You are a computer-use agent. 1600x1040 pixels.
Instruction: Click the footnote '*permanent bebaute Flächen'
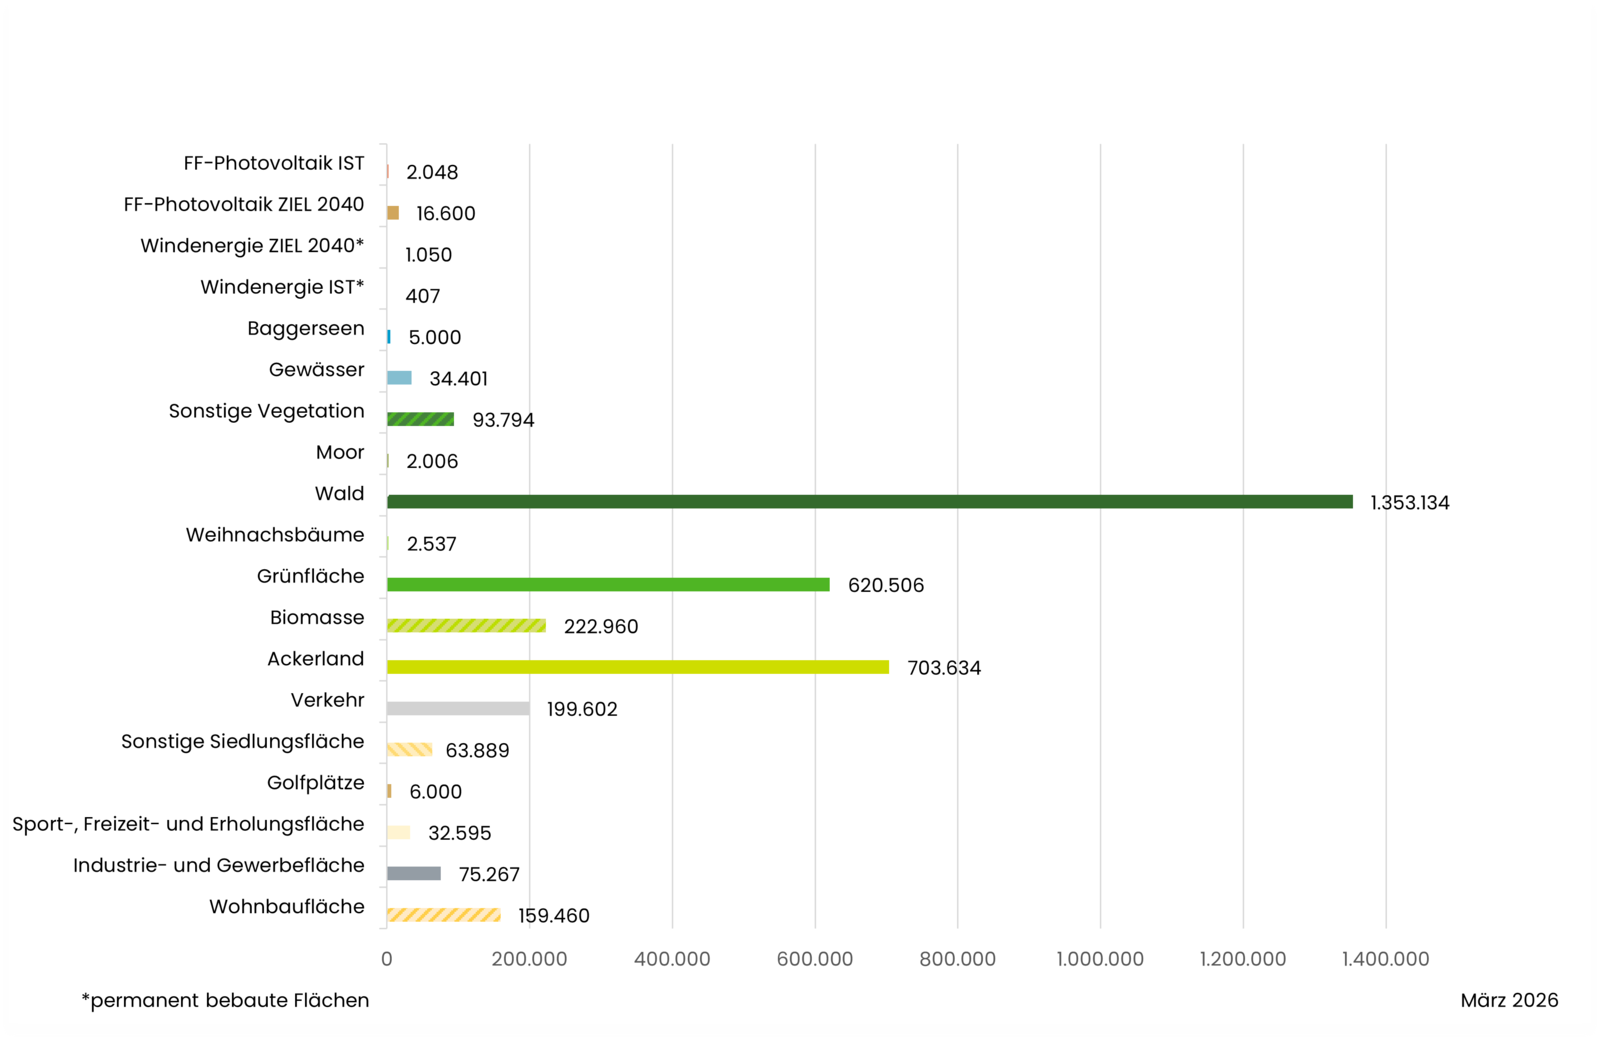(225, 1000)
